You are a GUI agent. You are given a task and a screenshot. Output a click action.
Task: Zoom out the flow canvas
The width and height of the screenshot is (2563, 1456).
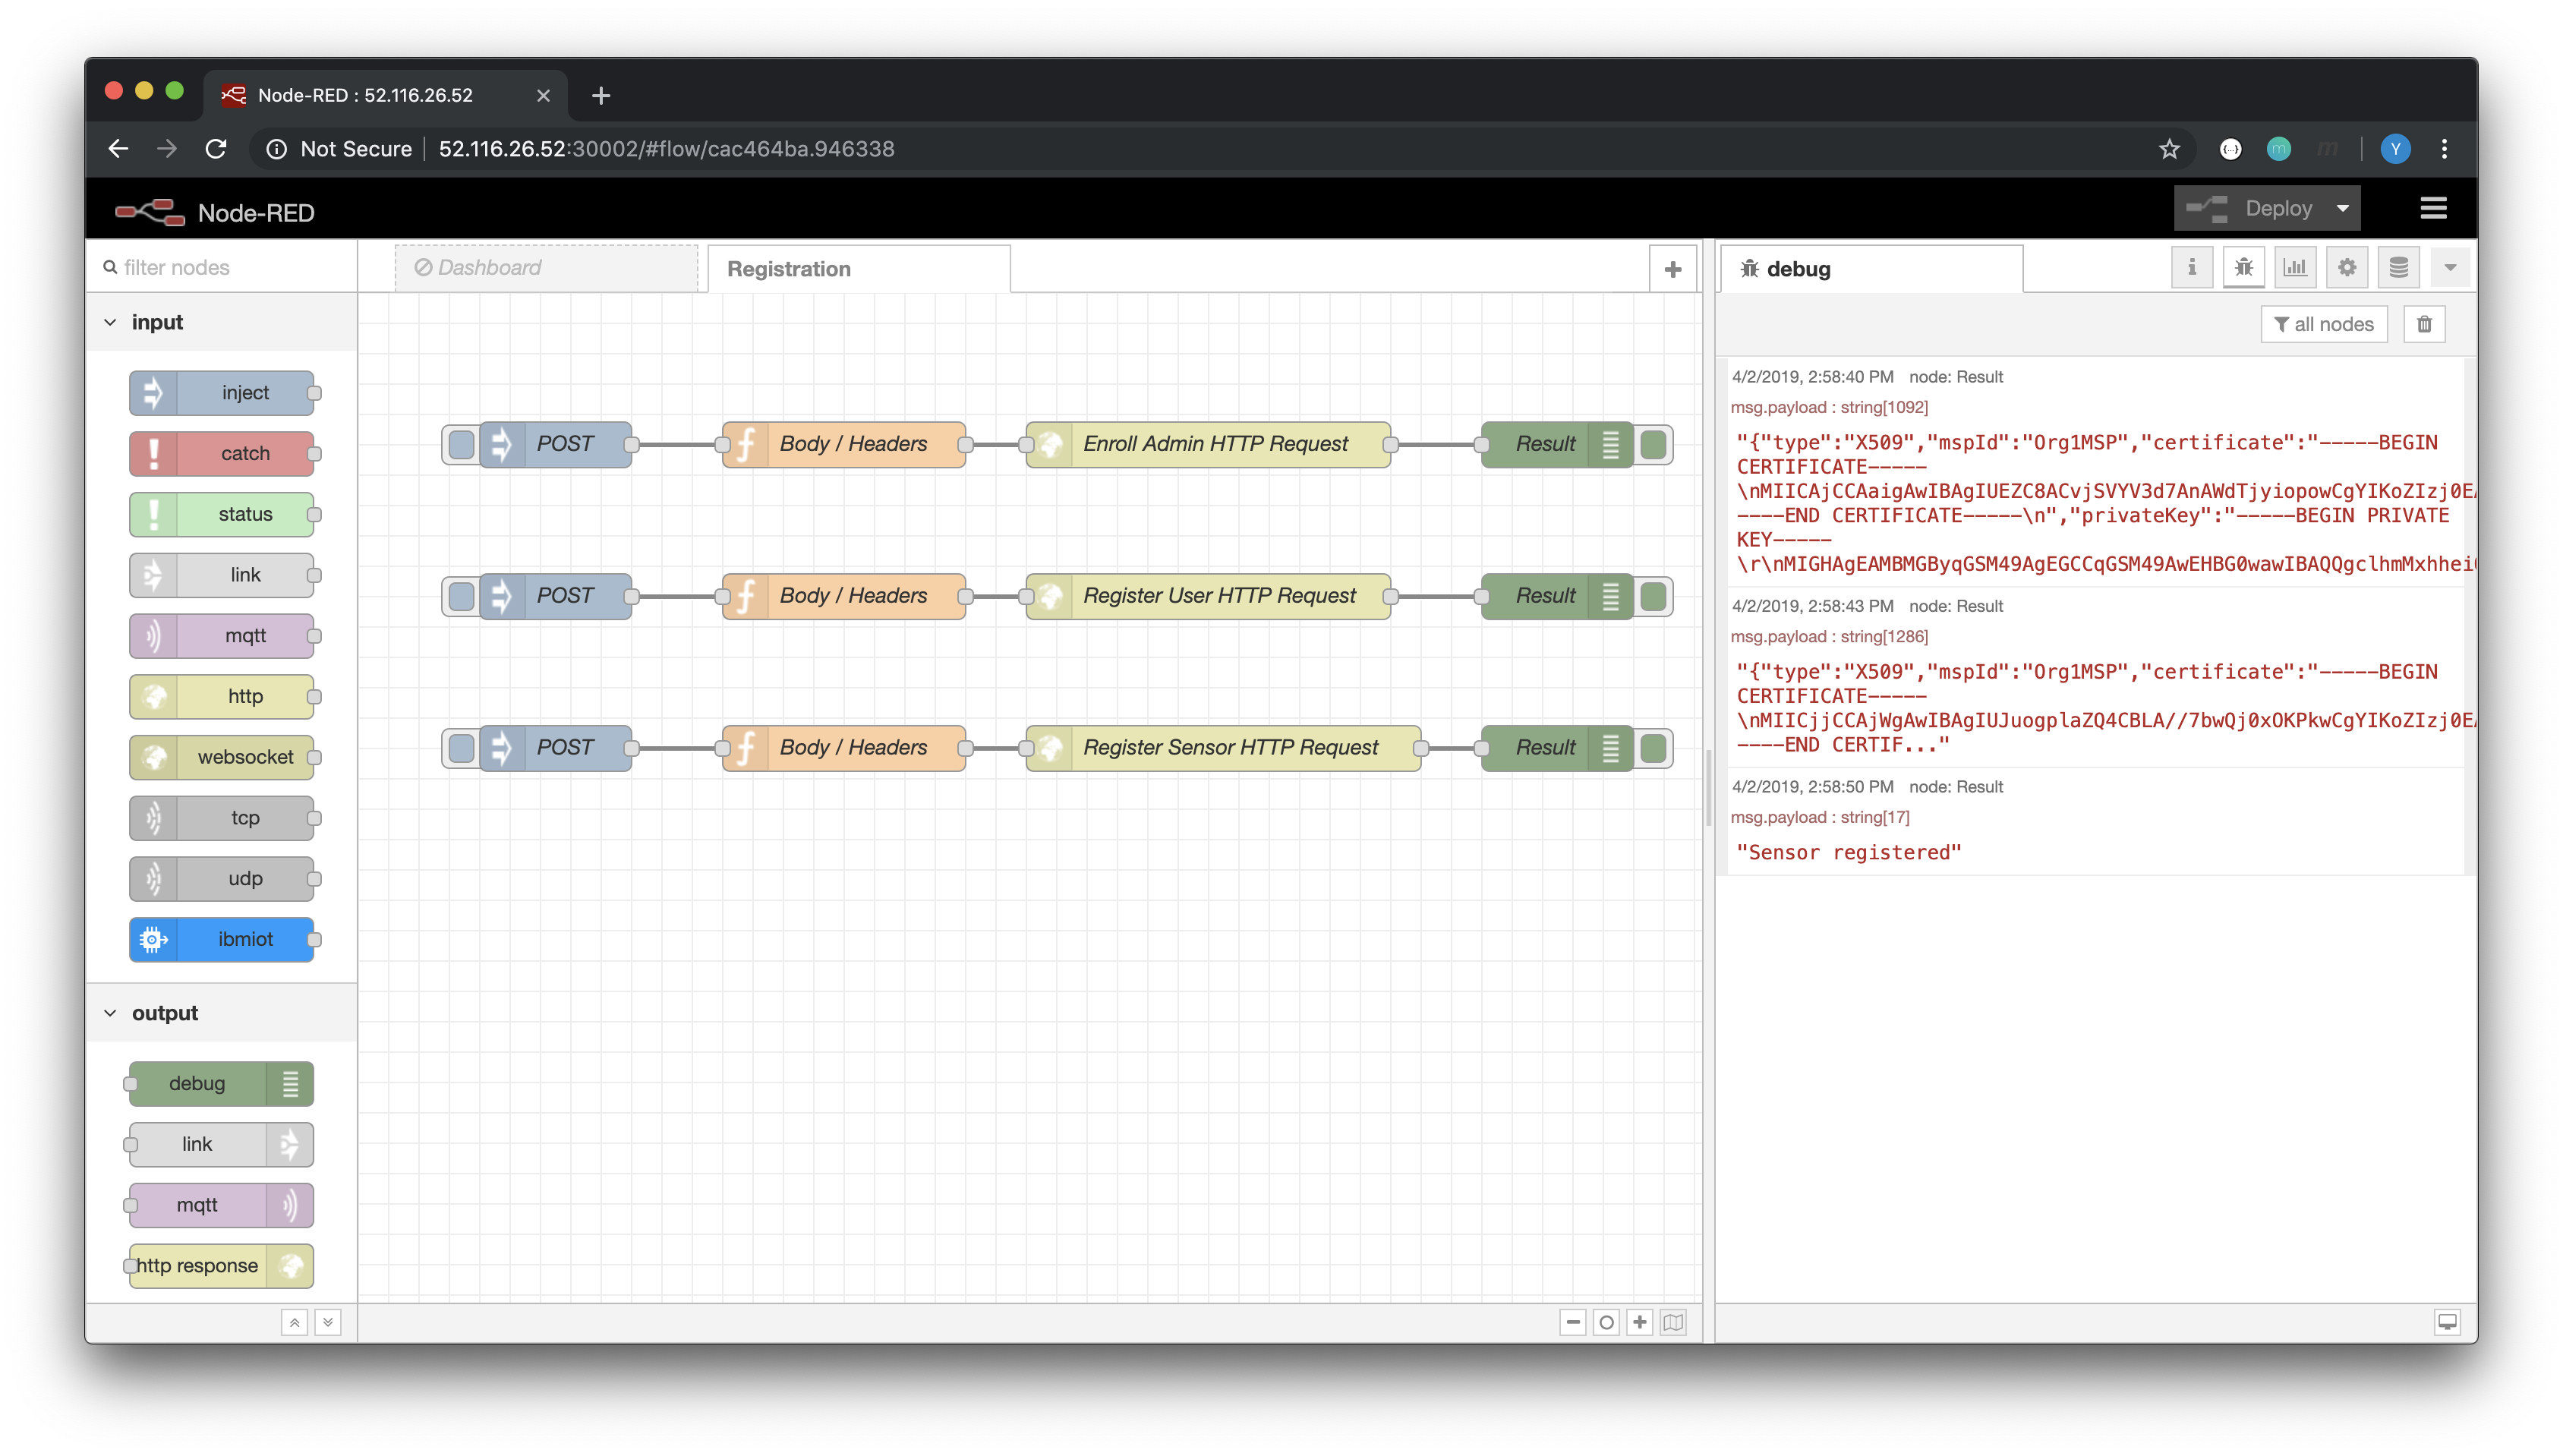pos(1573,1323)
